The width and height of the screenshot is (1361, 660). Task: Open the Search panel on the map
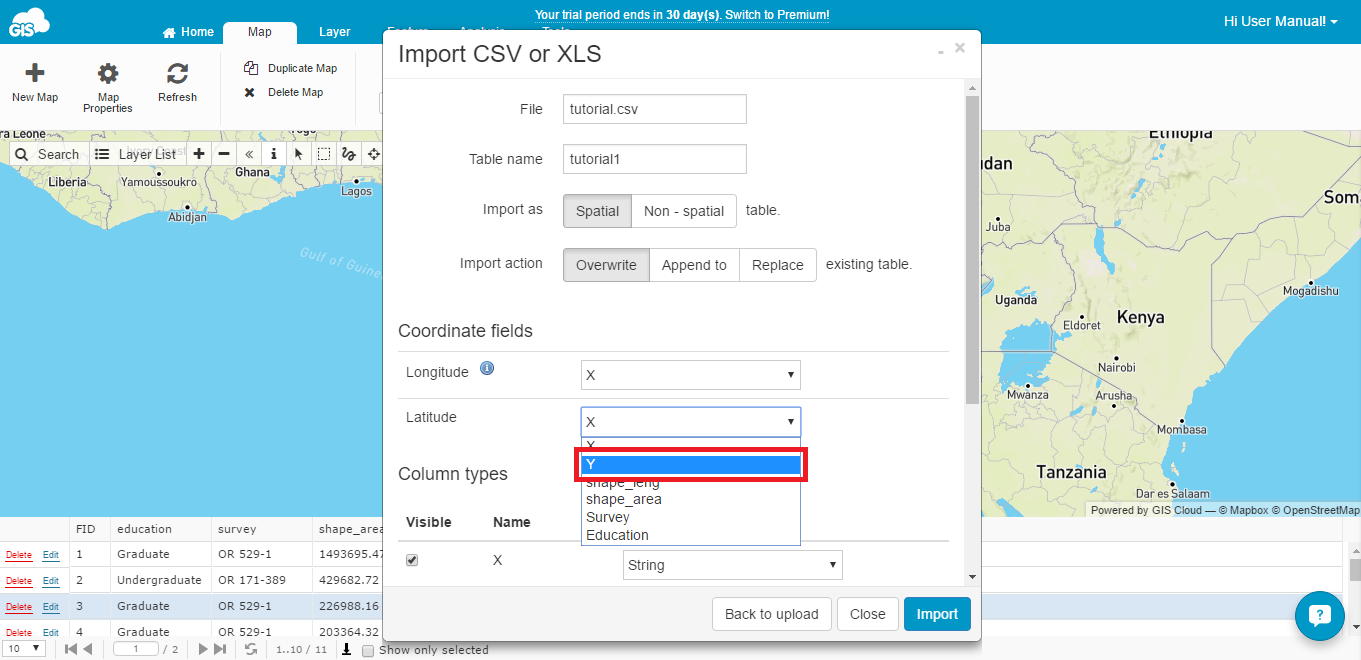coord(47,153)
